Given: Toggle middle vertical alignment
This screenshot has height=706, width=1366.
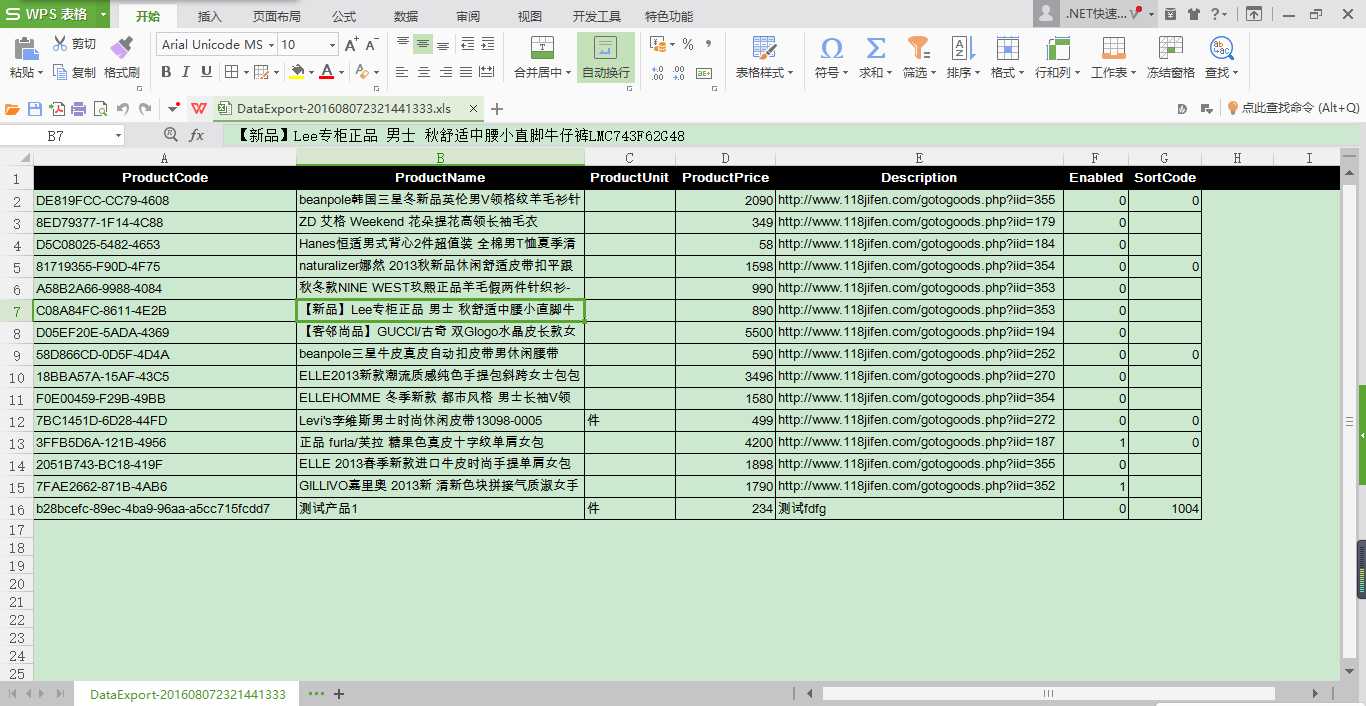Looking at the screenshot, I should click(x=423, y=44).
